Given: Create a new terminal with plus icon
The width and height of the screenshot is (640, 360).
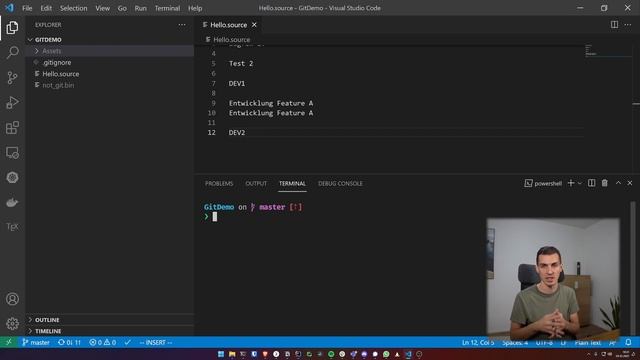Looking at the screenshot, I should point(571,183).
